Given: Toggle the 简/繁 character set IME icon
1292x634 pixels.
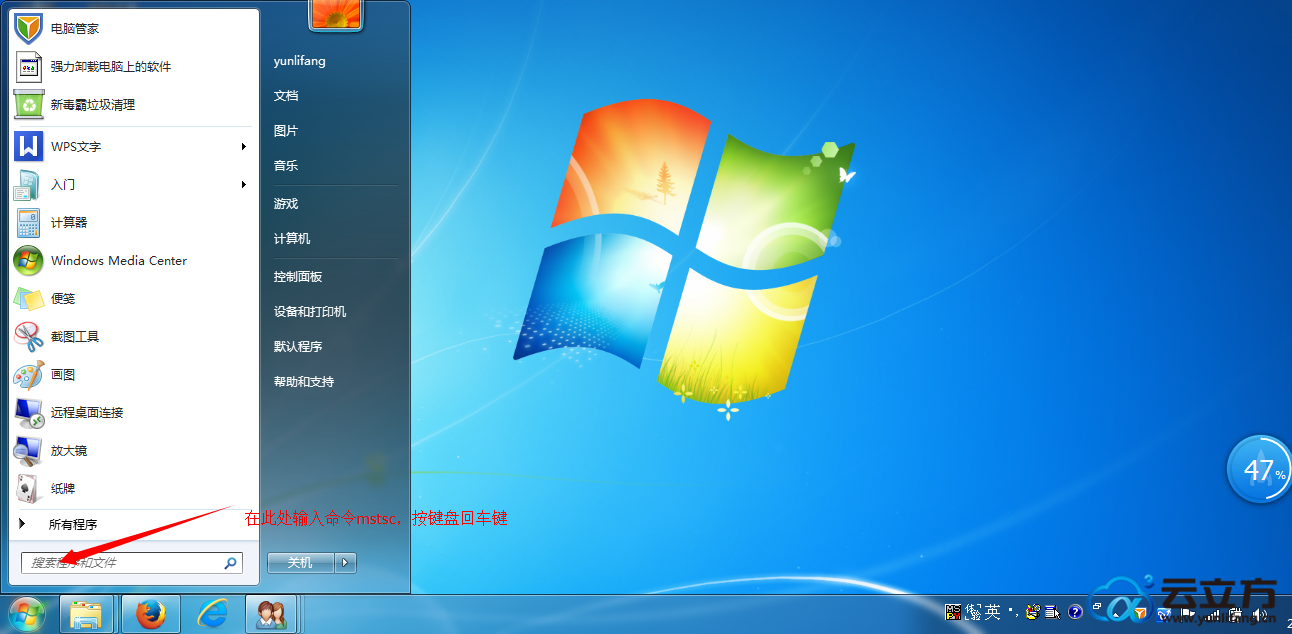Looking at the screenshot, I should coord(973,612).
